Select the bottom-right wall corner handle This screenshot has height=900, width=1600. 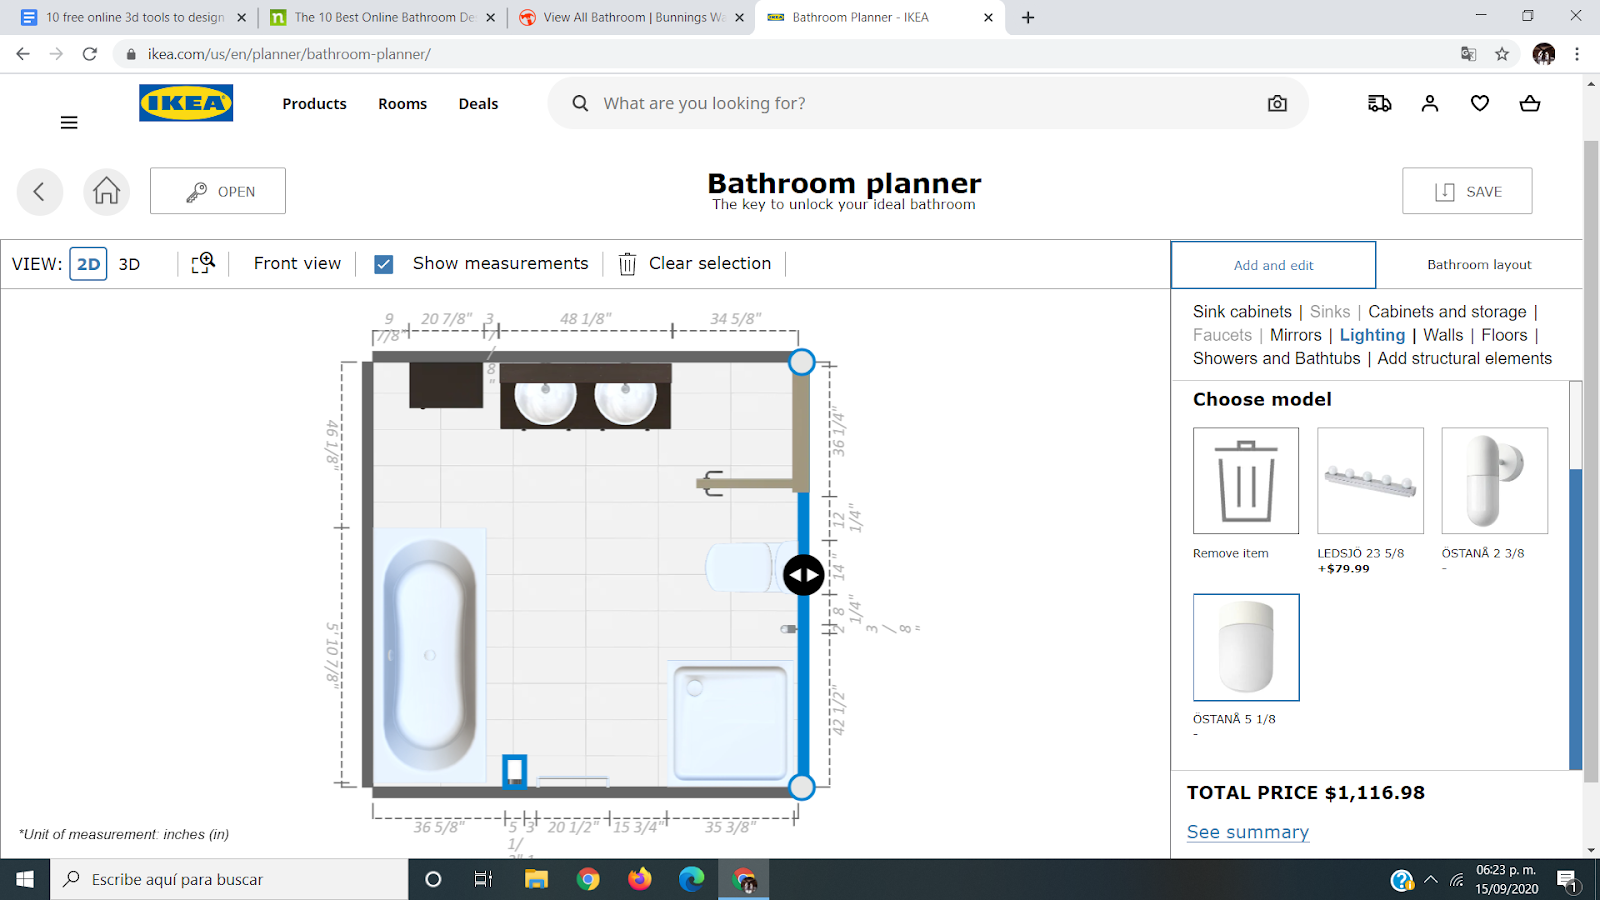(x=802, y=787)
